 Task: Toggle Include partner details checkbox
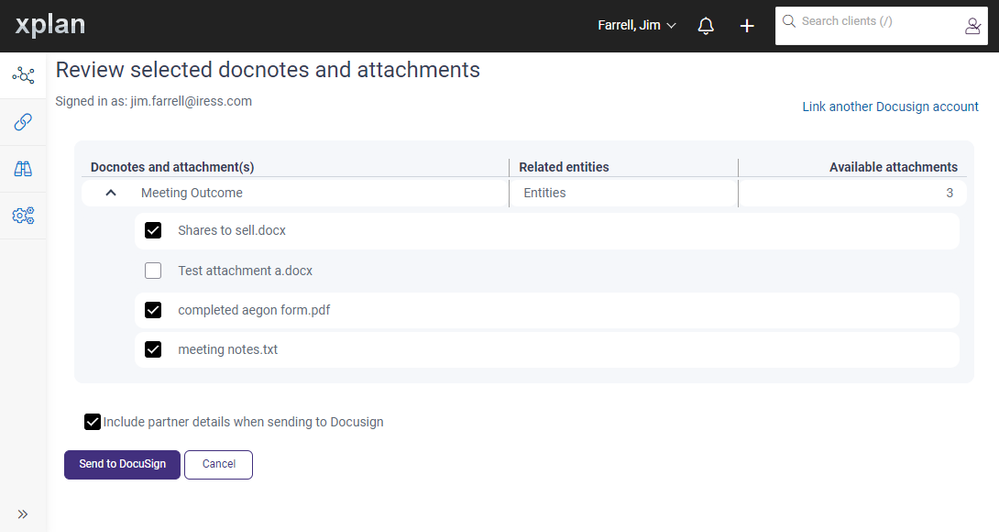pos(93,422)
